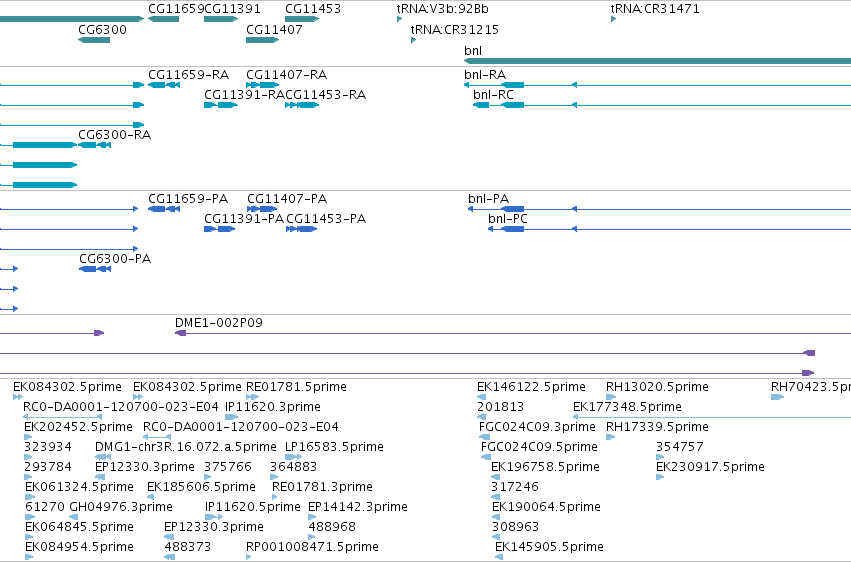Select the IP11620.3prime EST label
Image resolution: width=851 pixels, height=562 pixels.
coord(273,407)
